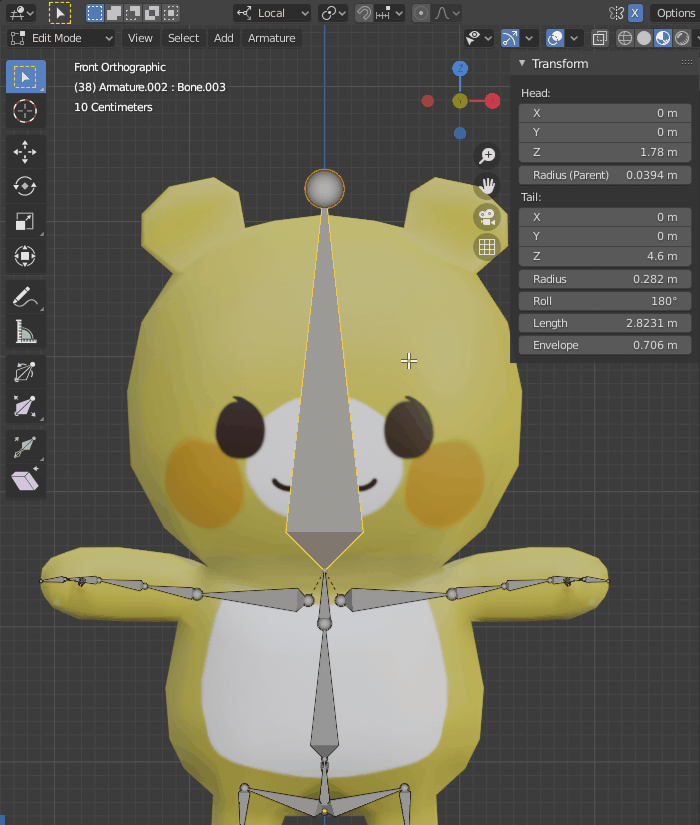The height and width of the screenshot is (825, 700).
Task: Toggle X-Ray mode
Action: (599, 38)
